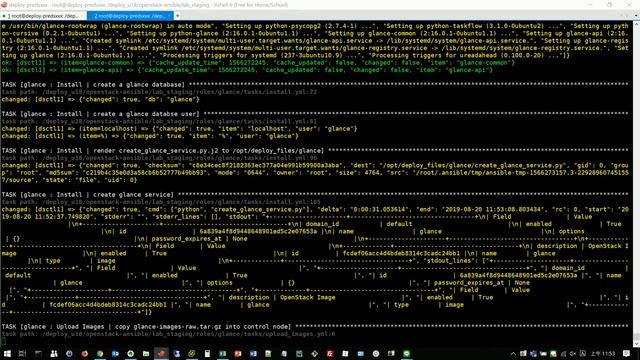The width and height of the screenshot is (640, 360).
Task: Click 'TASK [glance : Install | create glance service]' line
Action: click(87, 195)
